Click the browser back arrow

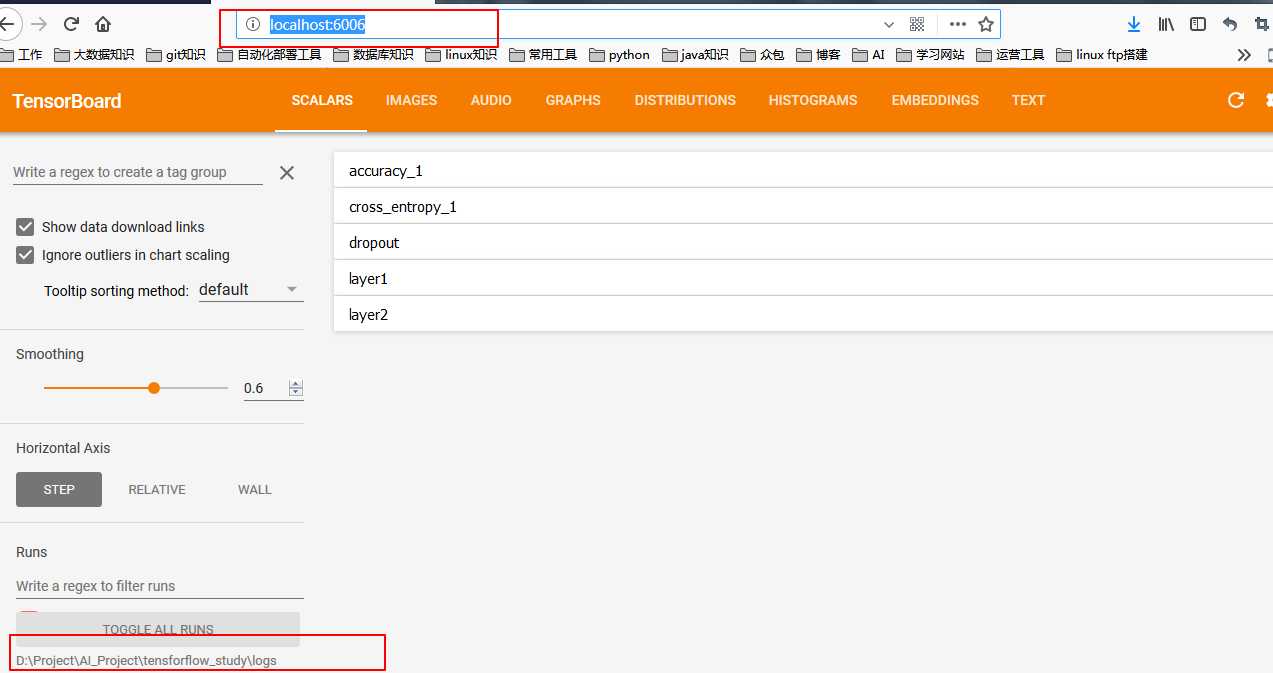click(x=6, y=23)
